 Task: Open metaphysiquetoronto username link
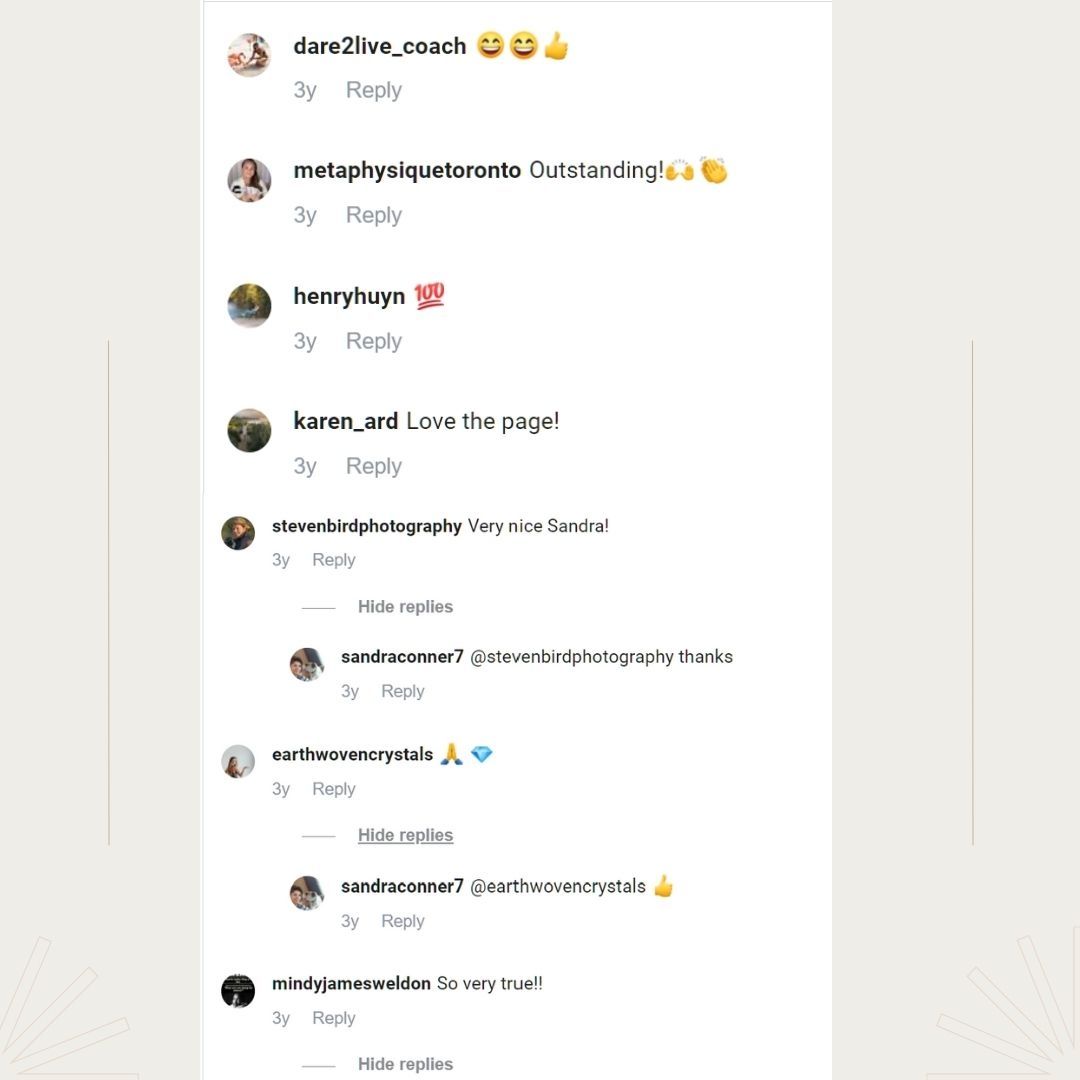(x=407, y=170)
